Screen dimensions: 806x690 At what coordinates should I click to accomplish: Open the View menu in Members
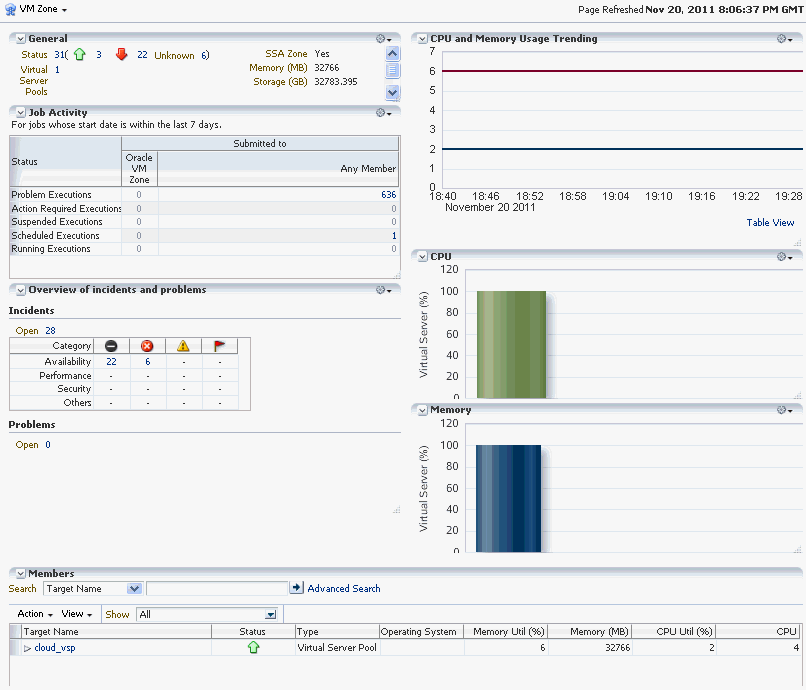(77, 614)
